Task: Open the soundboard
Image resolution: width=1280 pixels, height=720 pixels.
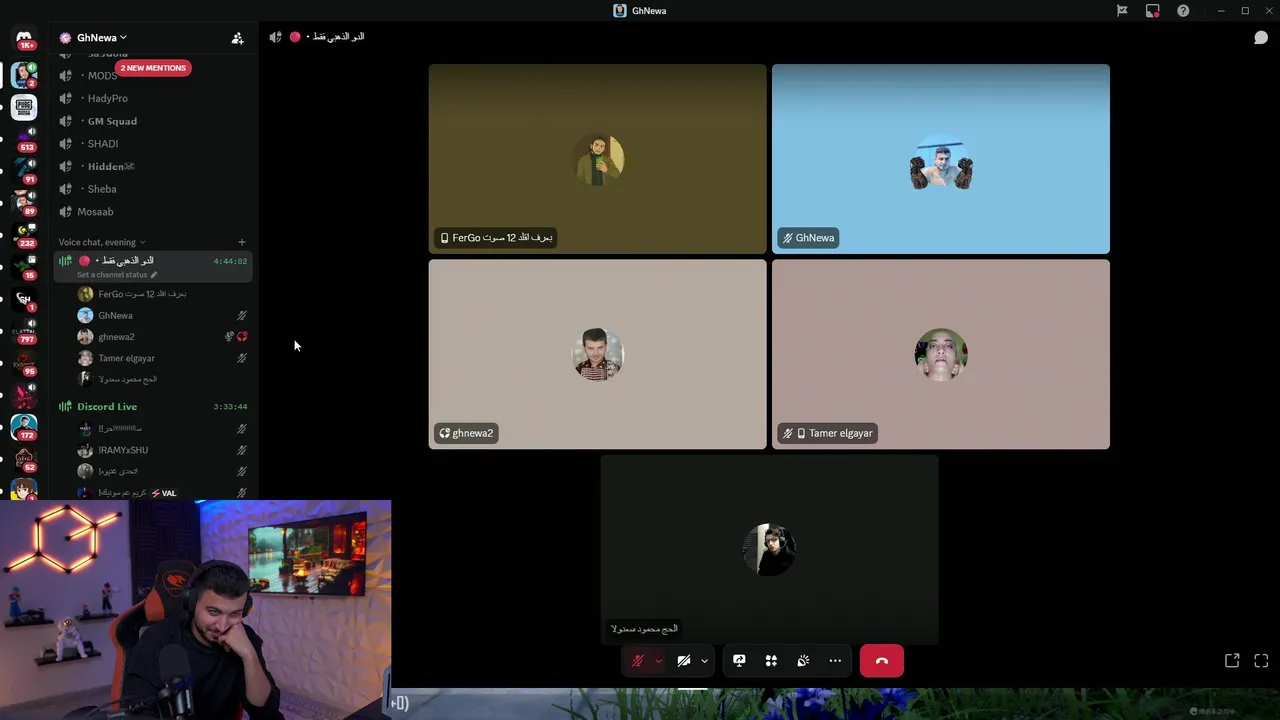Action: (803, 661)
